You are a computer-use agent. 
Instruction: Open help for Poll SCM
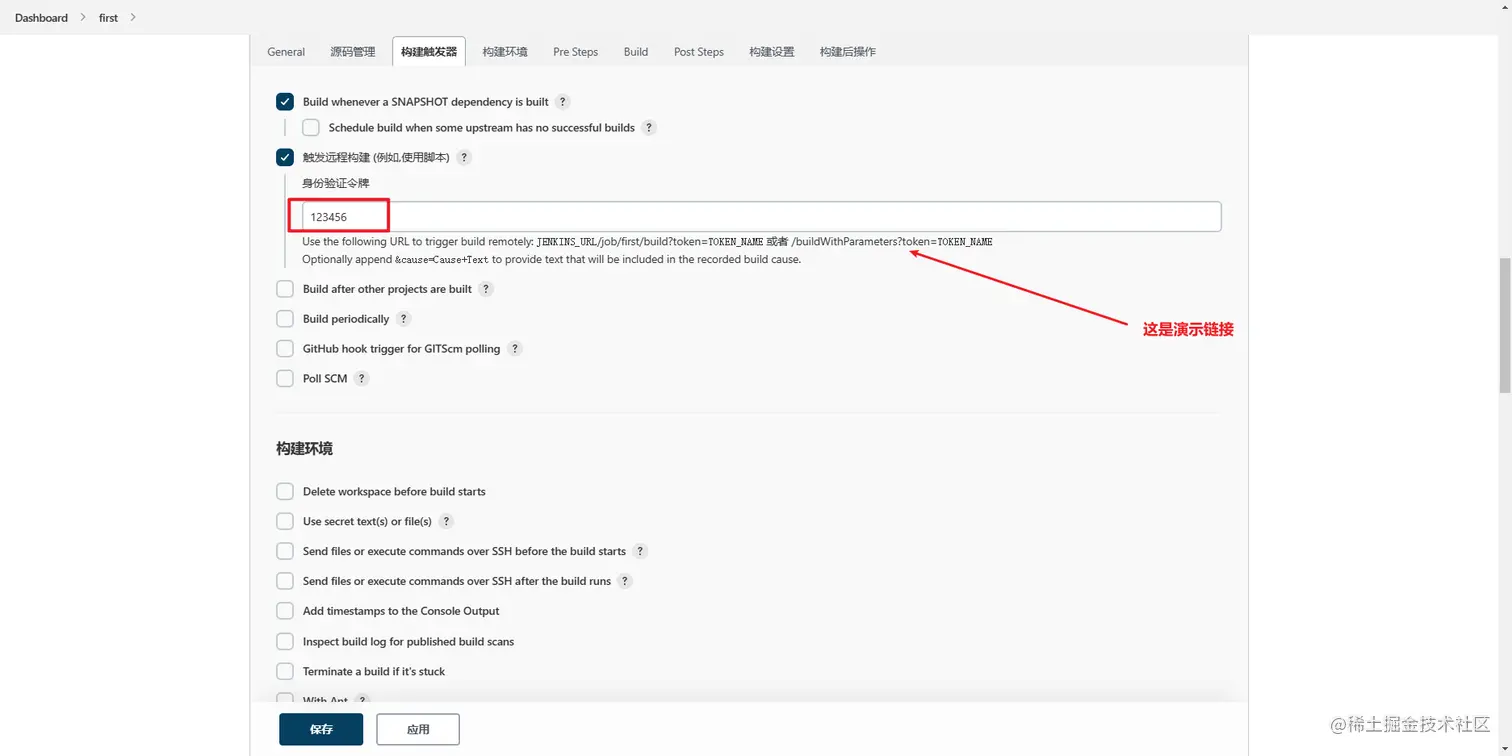(361, 379)
